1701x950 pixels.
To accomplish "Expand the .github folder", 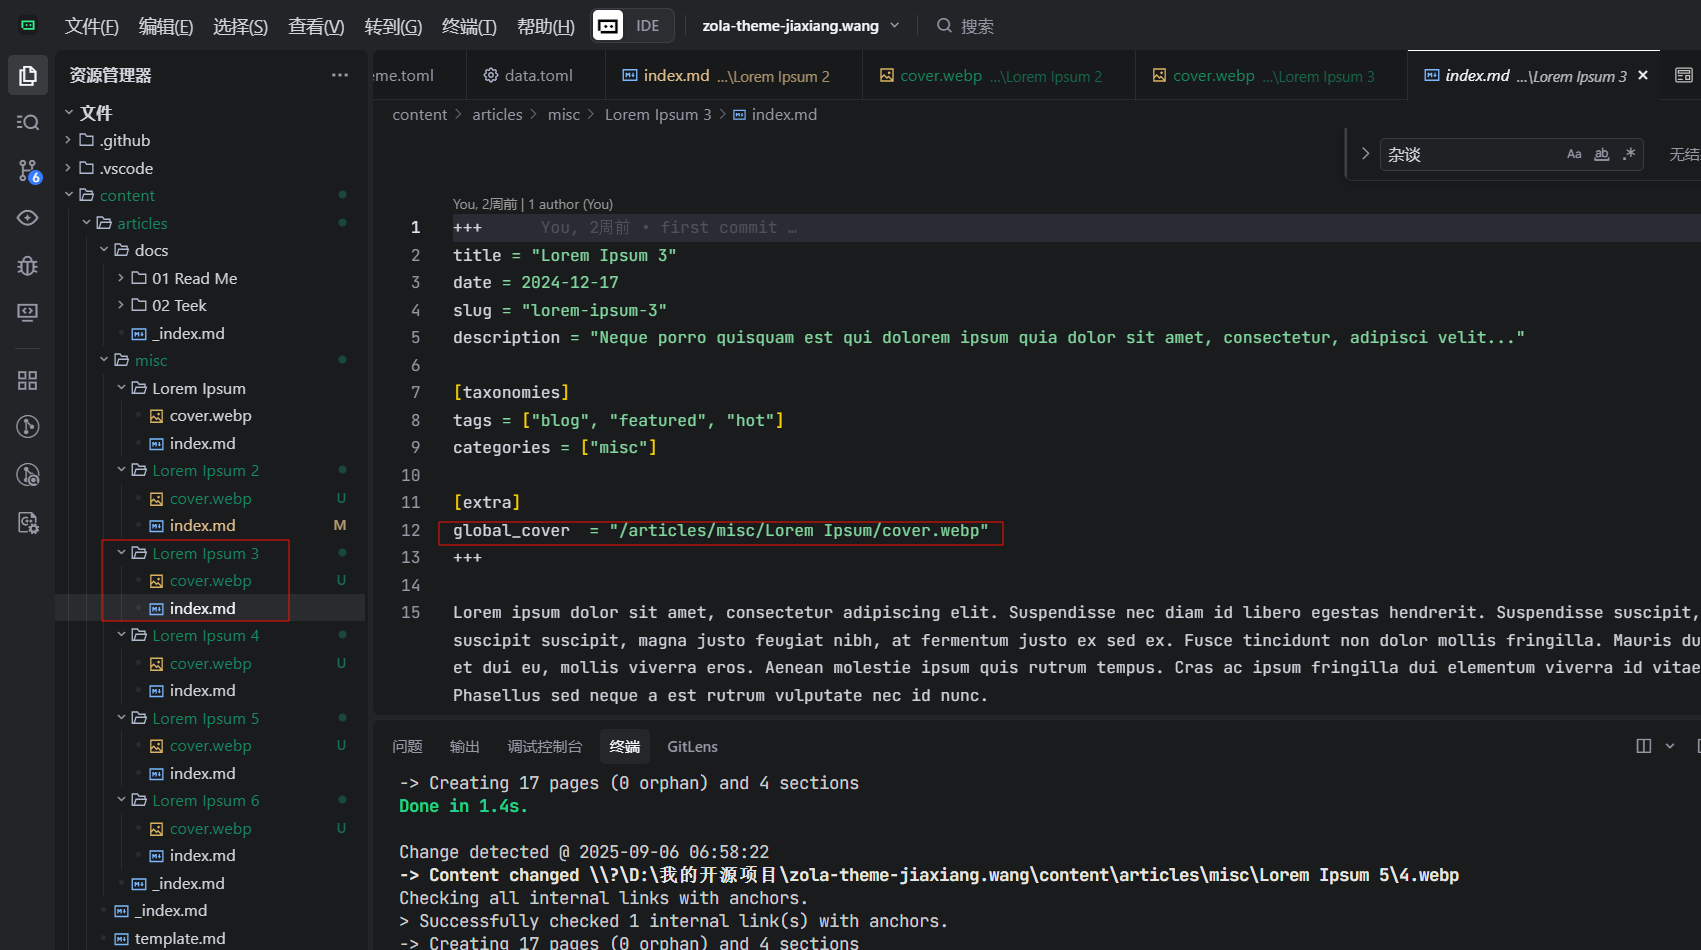I will [68, 140].
